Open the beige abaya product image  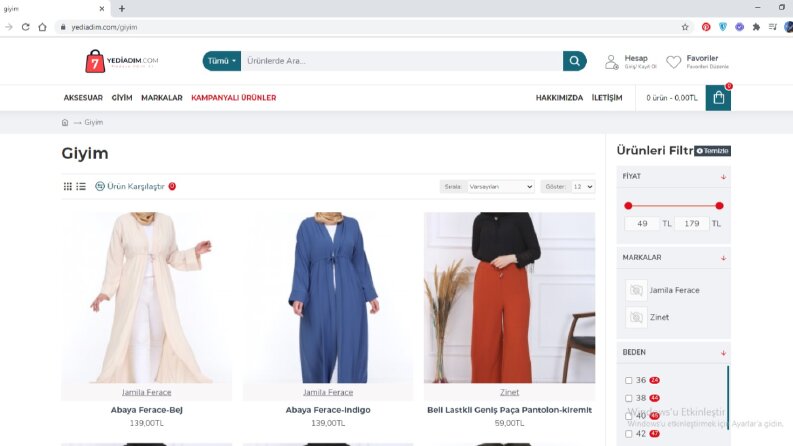tap(147, 297)
